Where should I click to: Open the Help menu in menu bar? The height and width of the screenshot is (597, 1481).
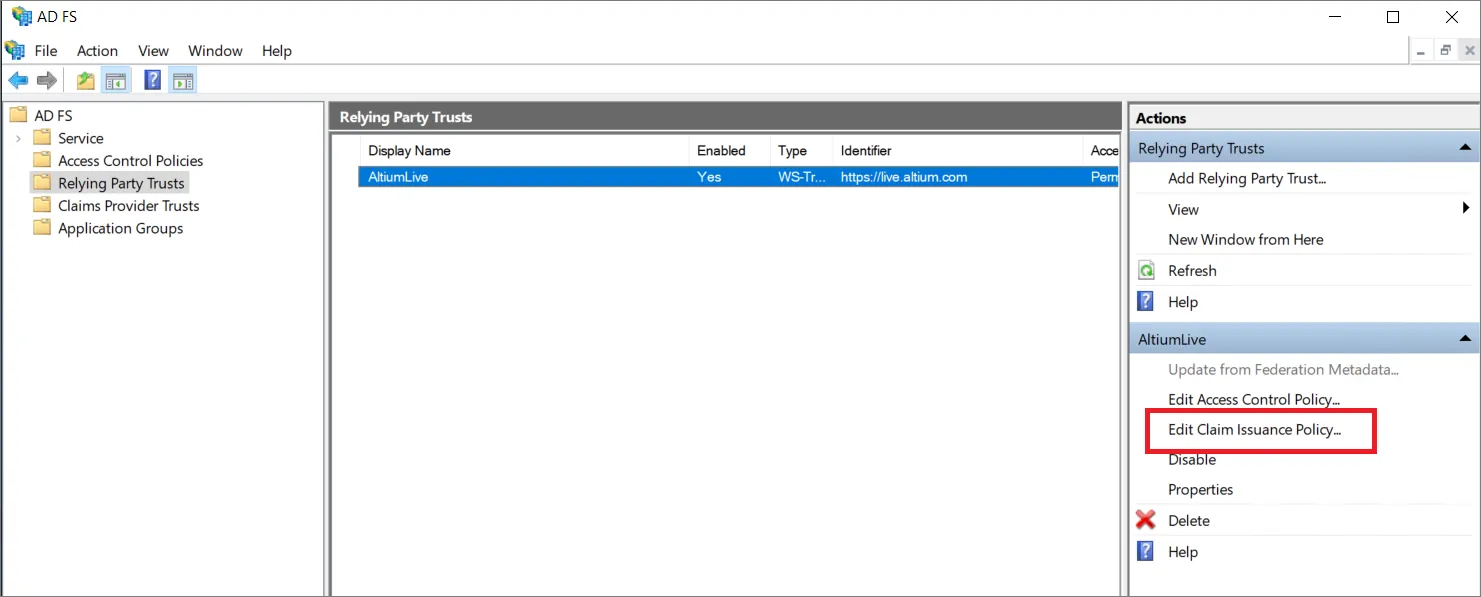(x=277, y=50)
